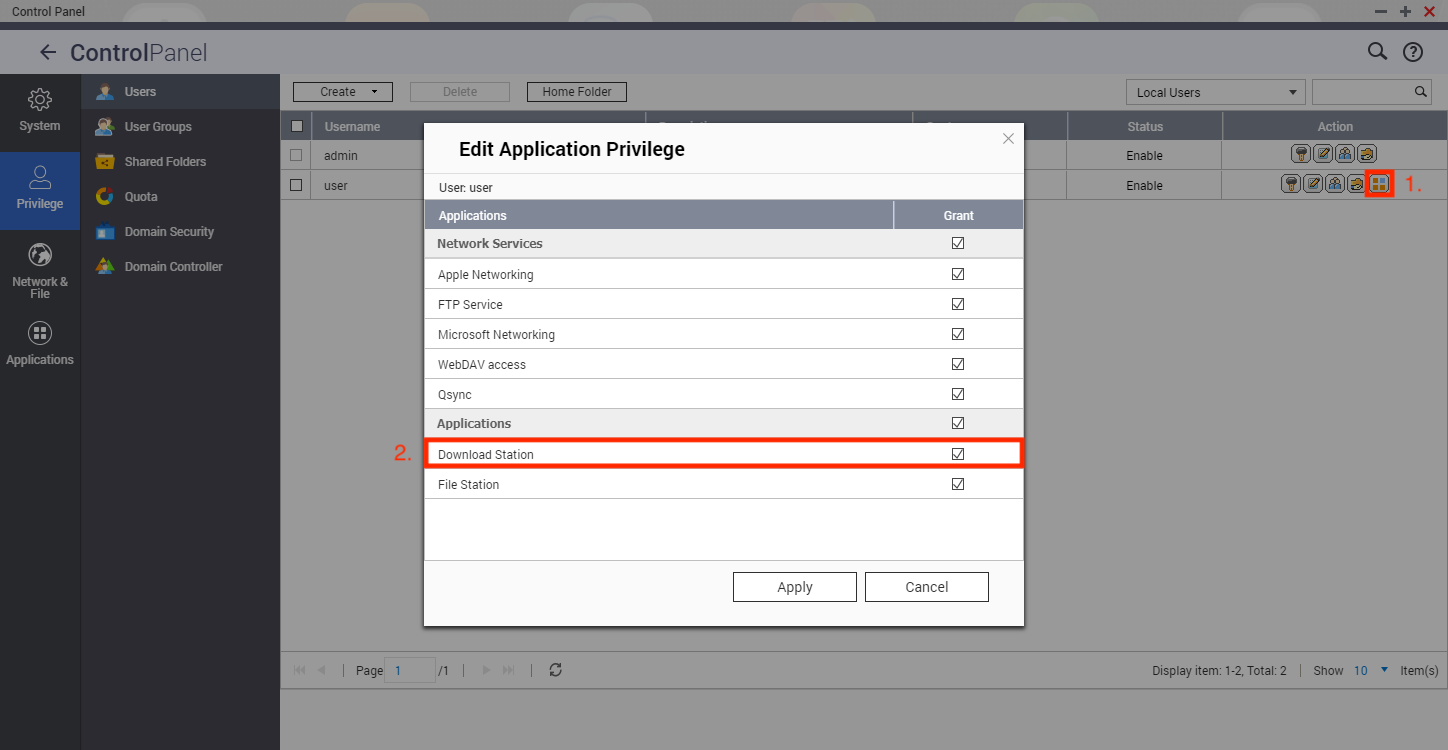The height and width of the screenshot is (750, 1448).
Task: Click the admin username cell
Action: pos(341,156)
